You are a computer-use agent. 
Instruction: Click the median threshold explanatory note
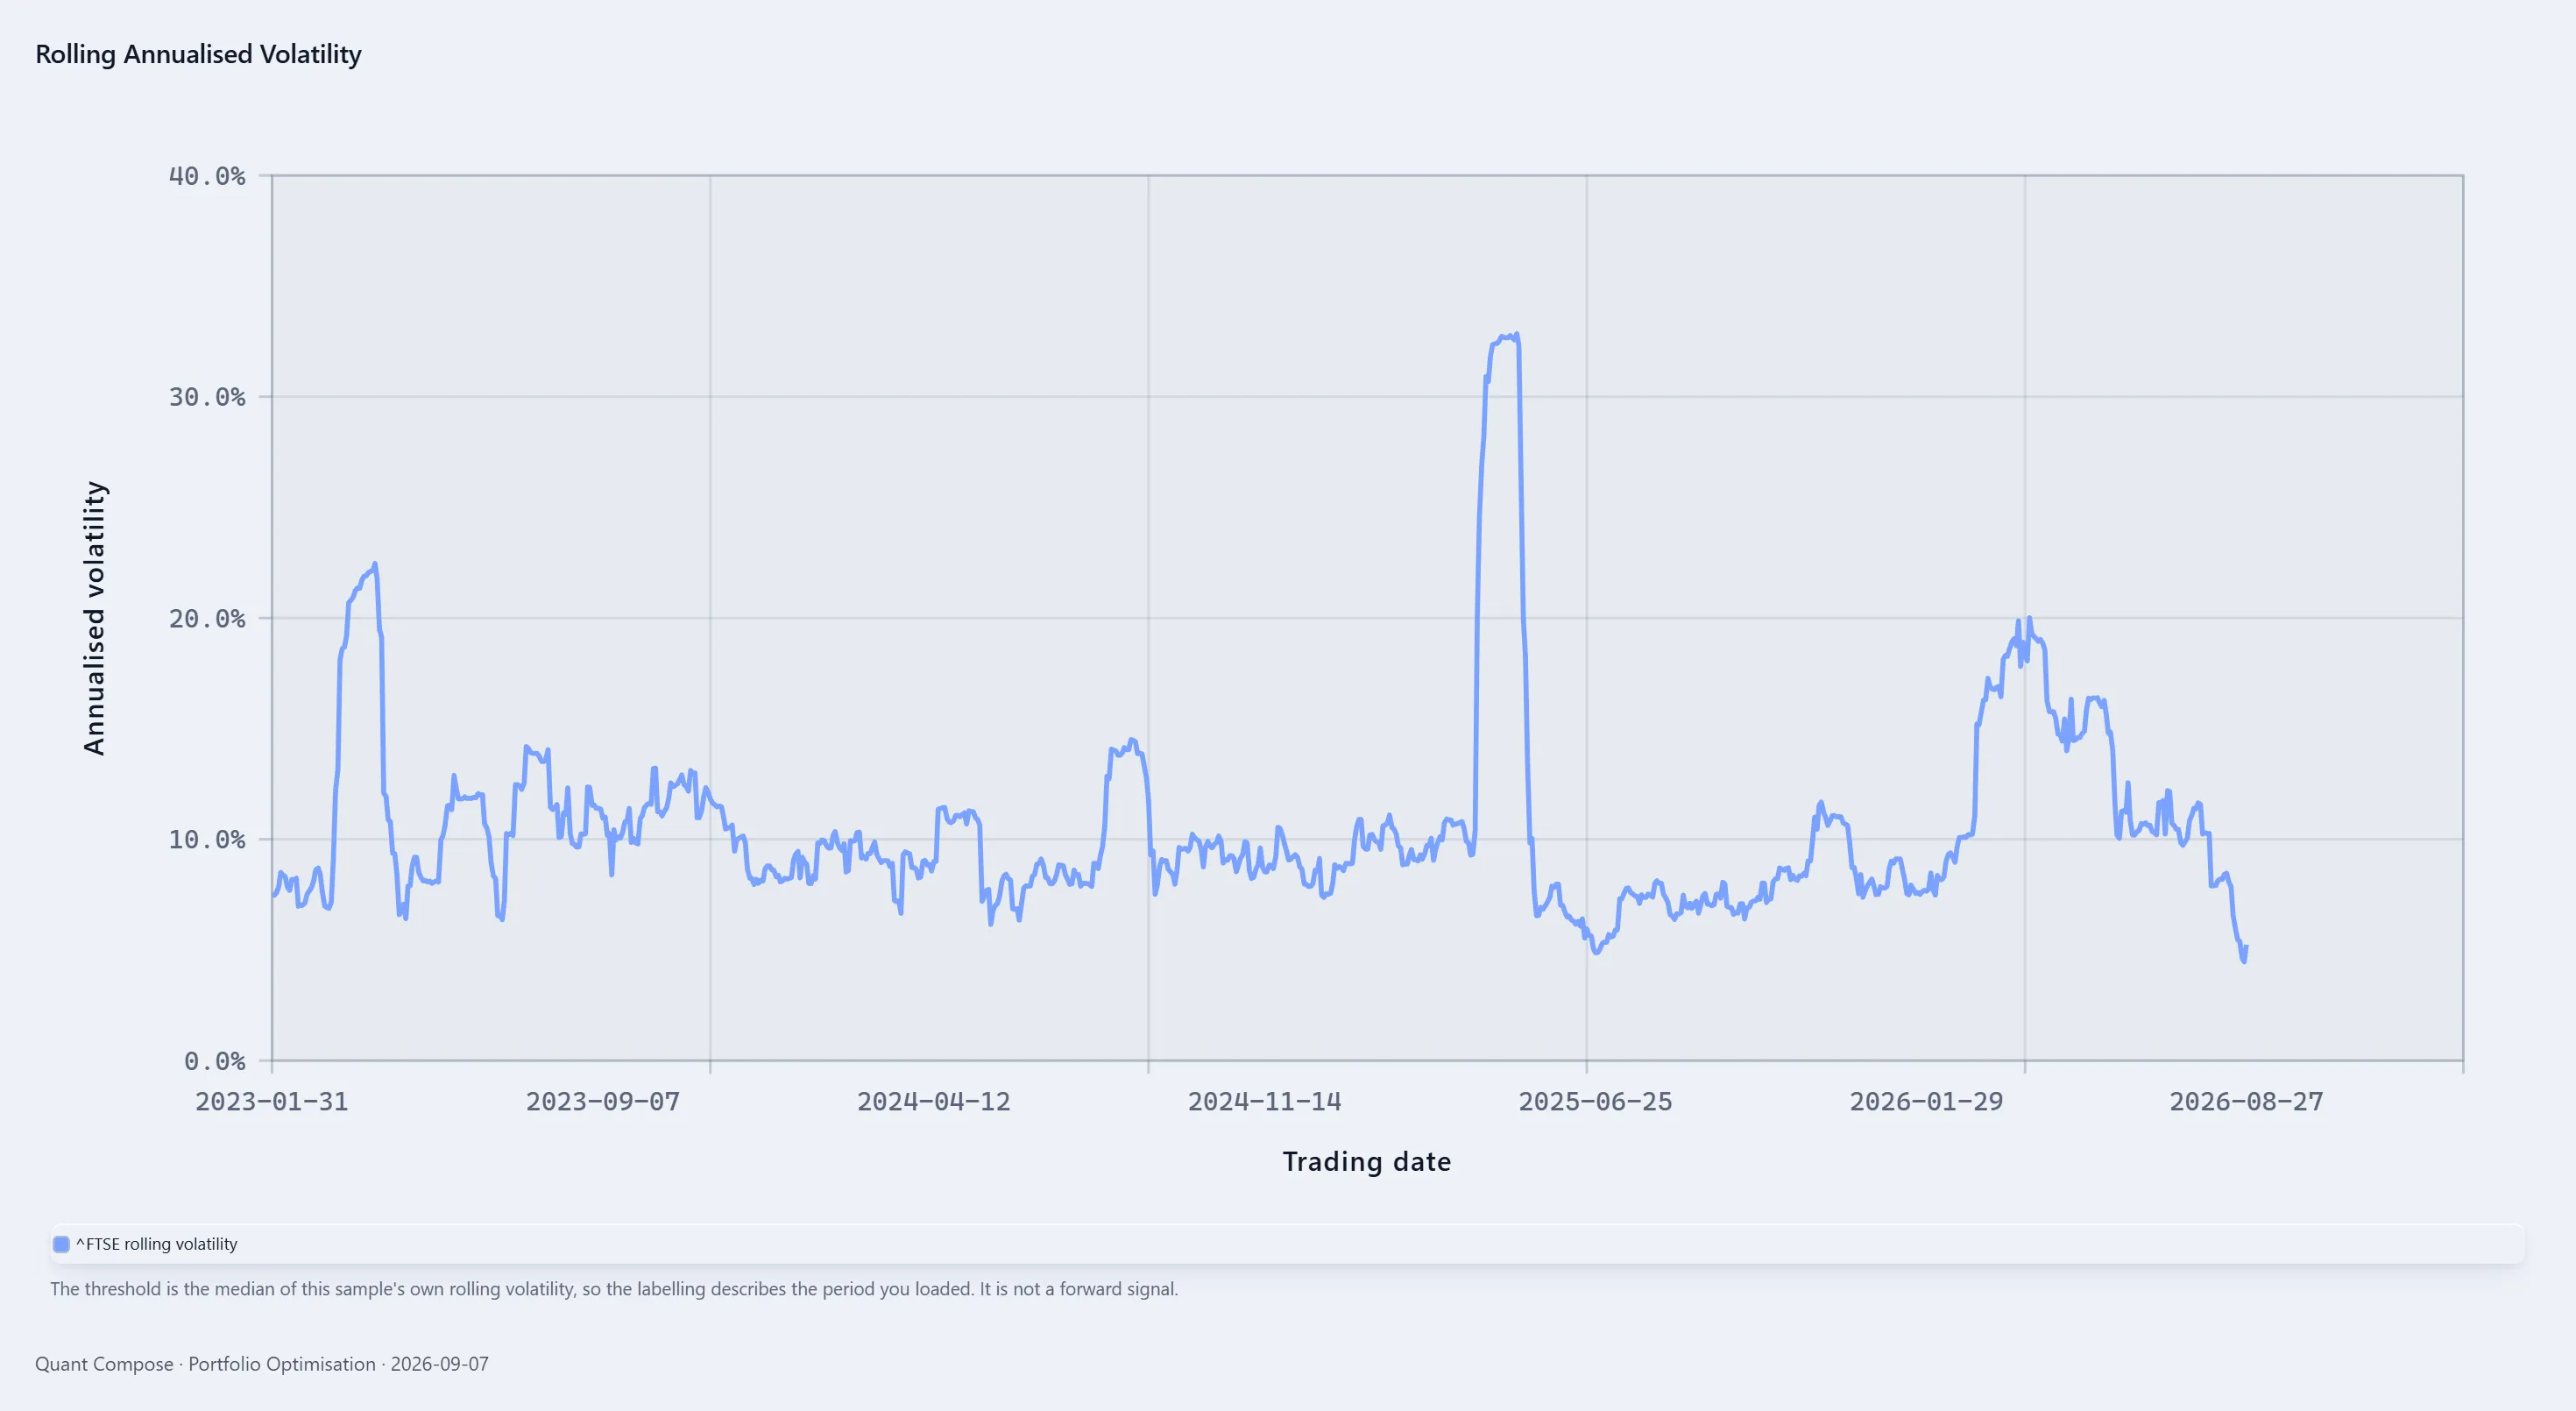click(614, 1289)
